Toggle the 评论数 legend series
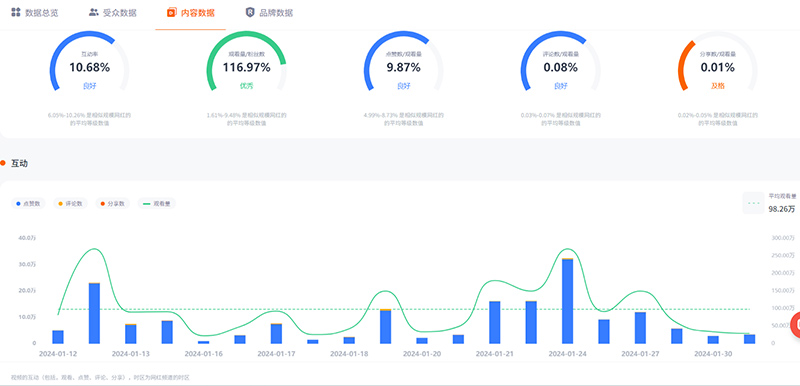800x386 pixels. pyautogui.click(x=70, y=203)
